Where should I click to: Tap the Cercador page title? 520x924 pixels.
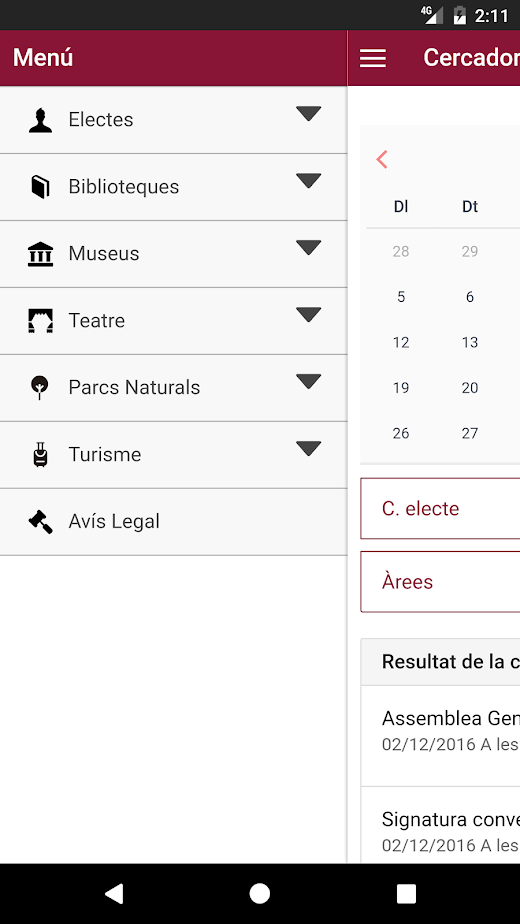[x=472, y=58]
